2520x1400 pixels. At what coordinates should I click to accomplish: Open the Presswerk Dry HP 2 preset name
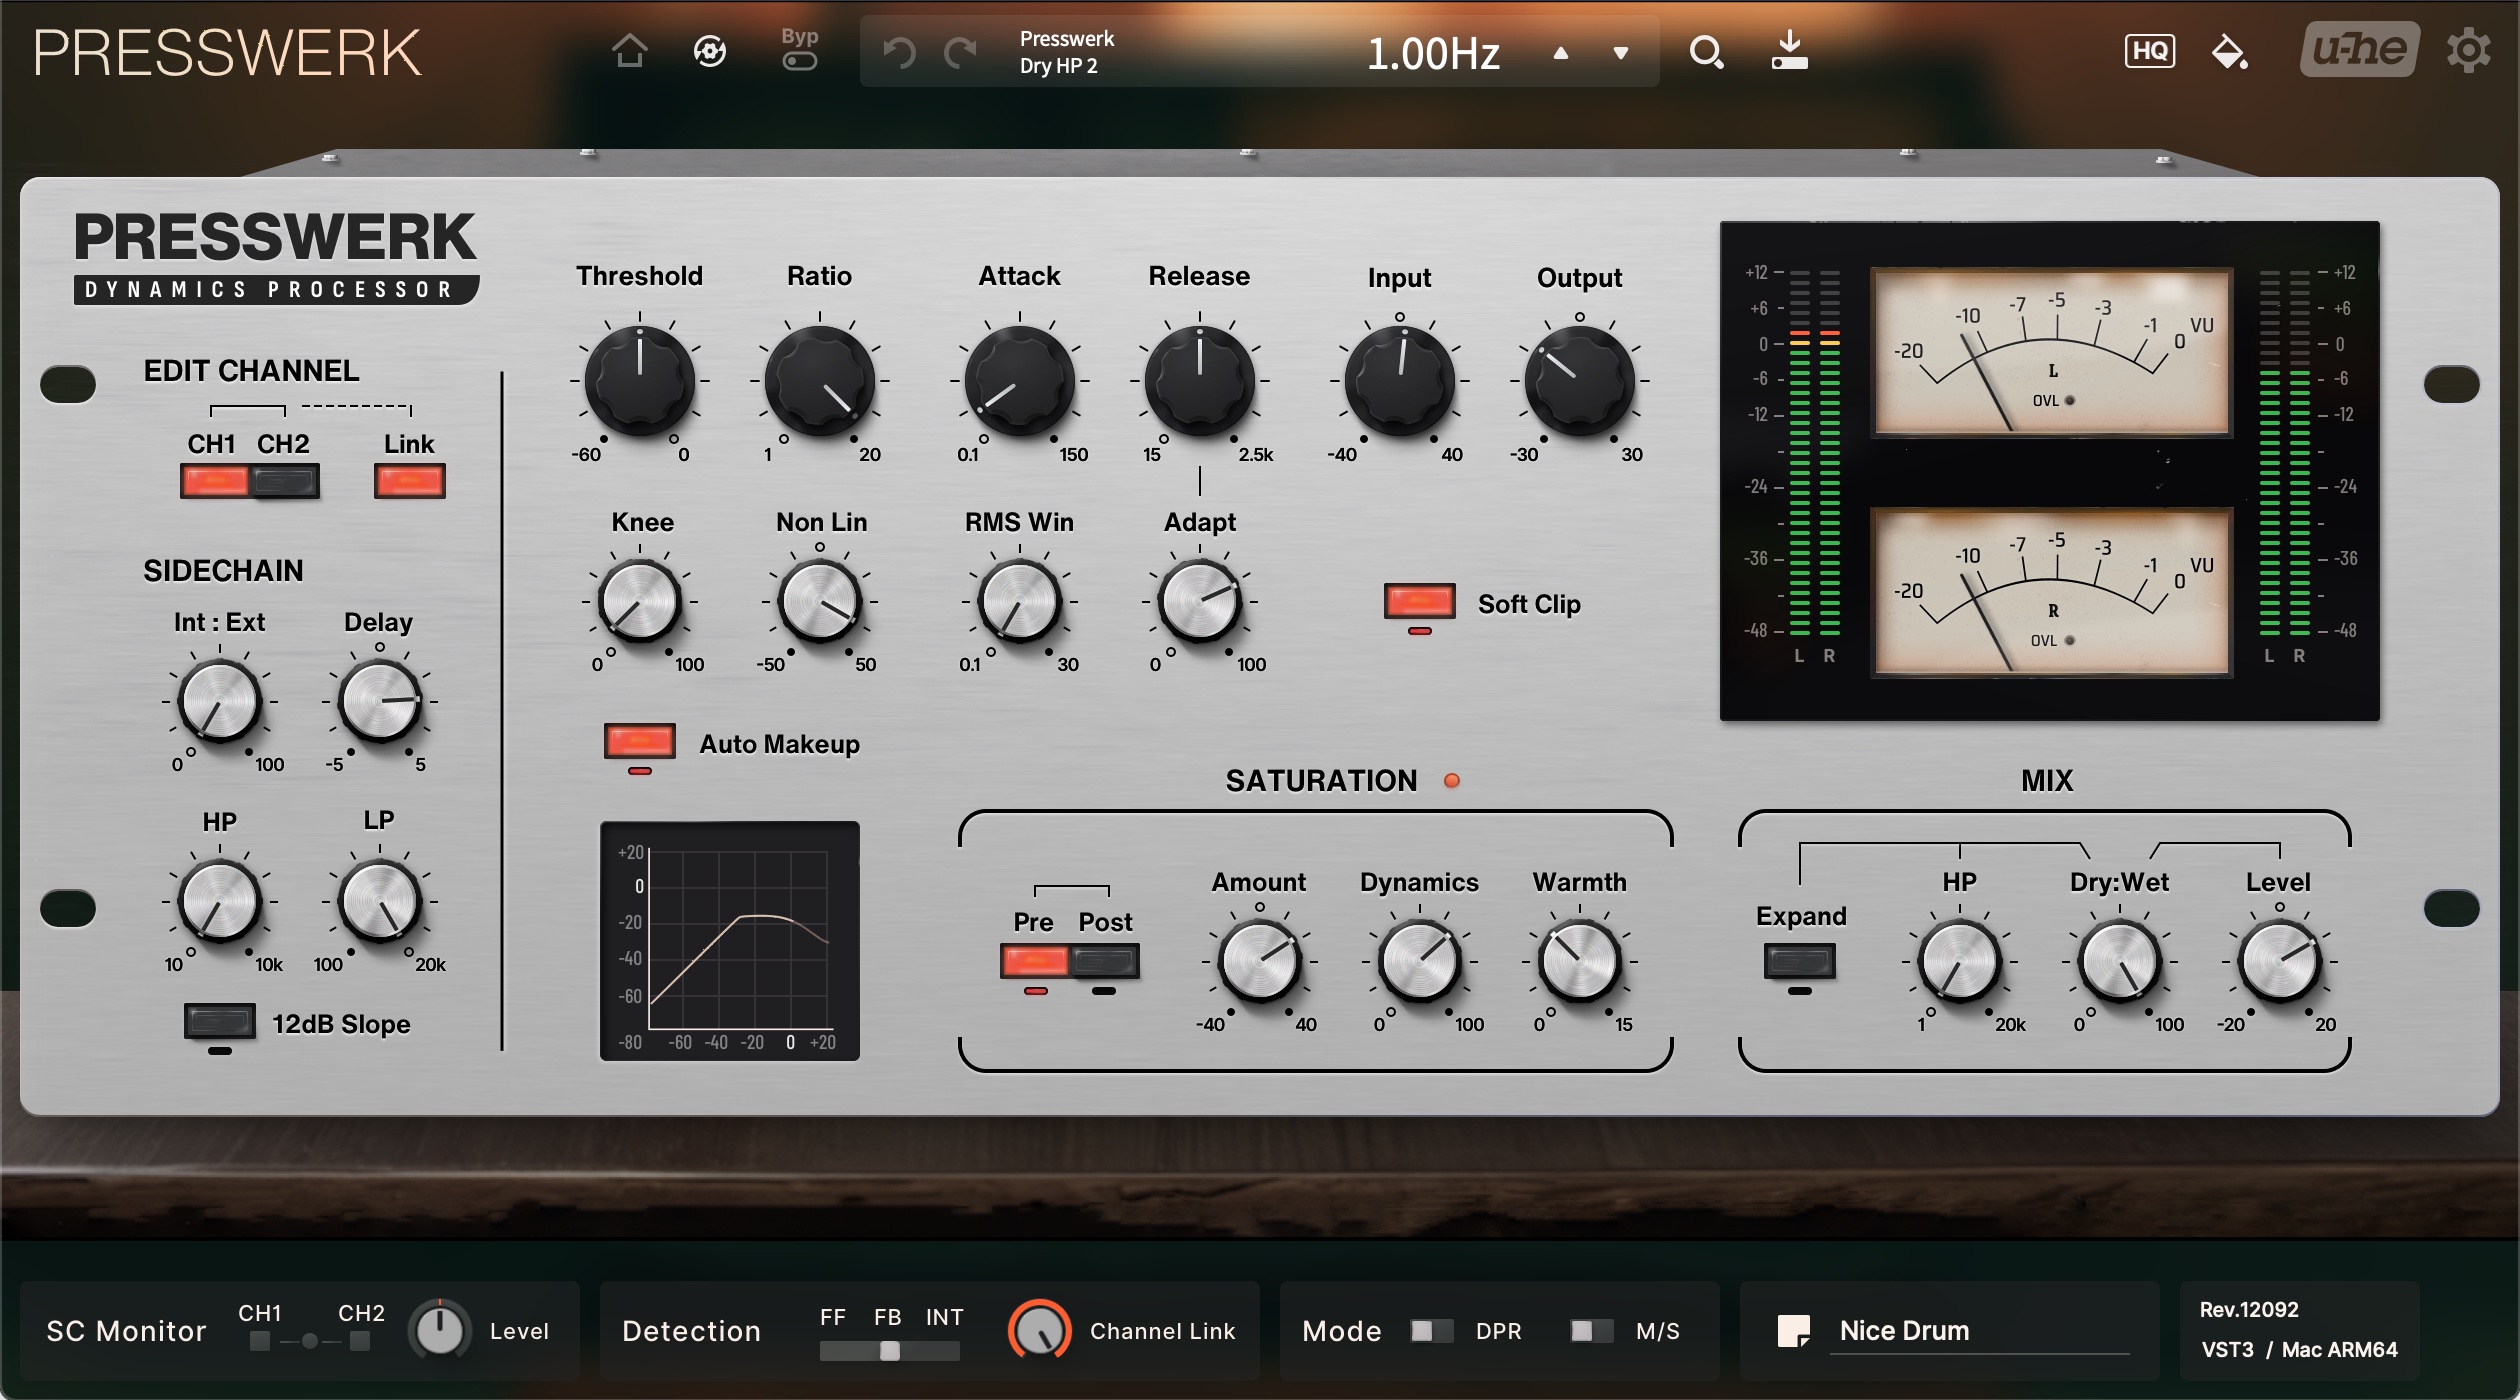pyautogui.click(x=1067, y=52)
